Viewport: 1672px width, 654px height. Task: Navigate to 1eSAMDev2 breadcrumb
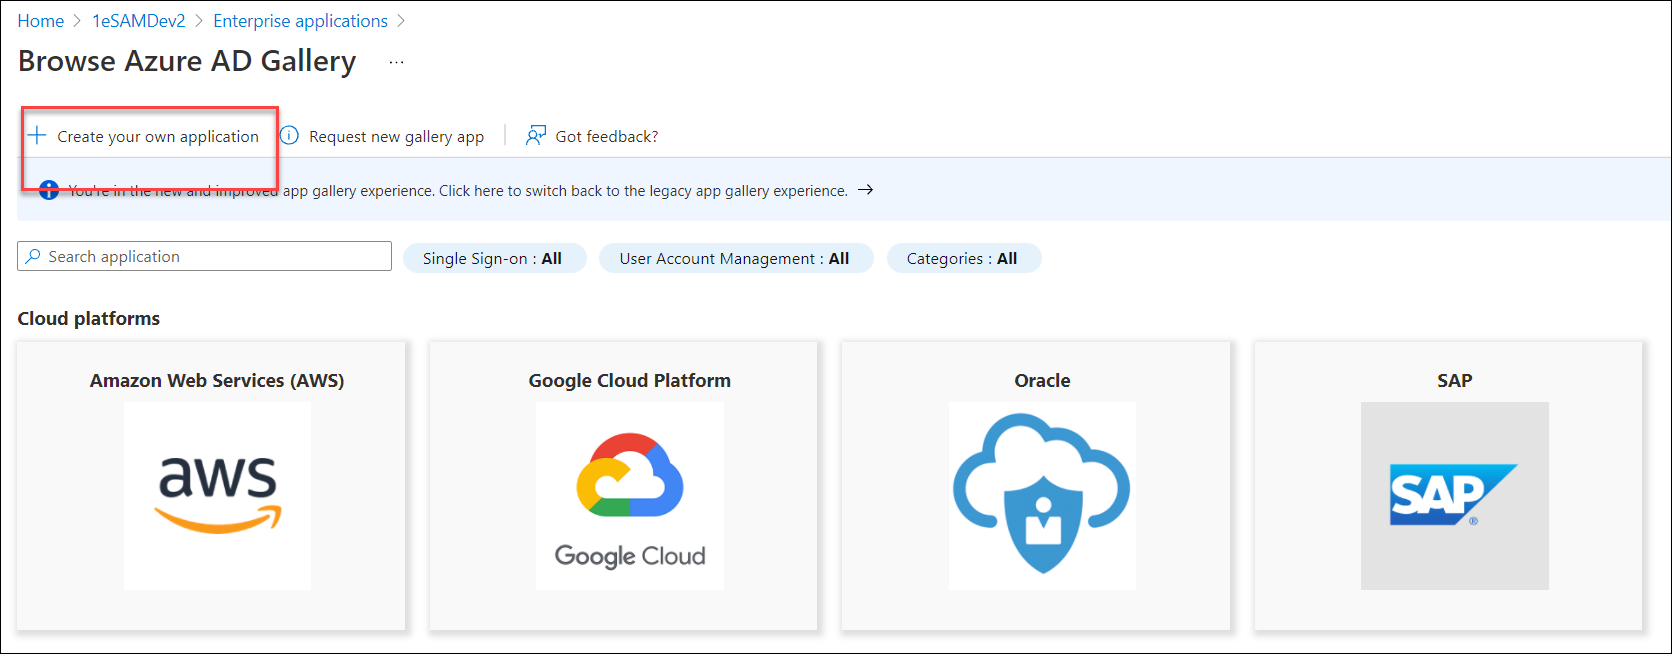click(x=139, y=21)
